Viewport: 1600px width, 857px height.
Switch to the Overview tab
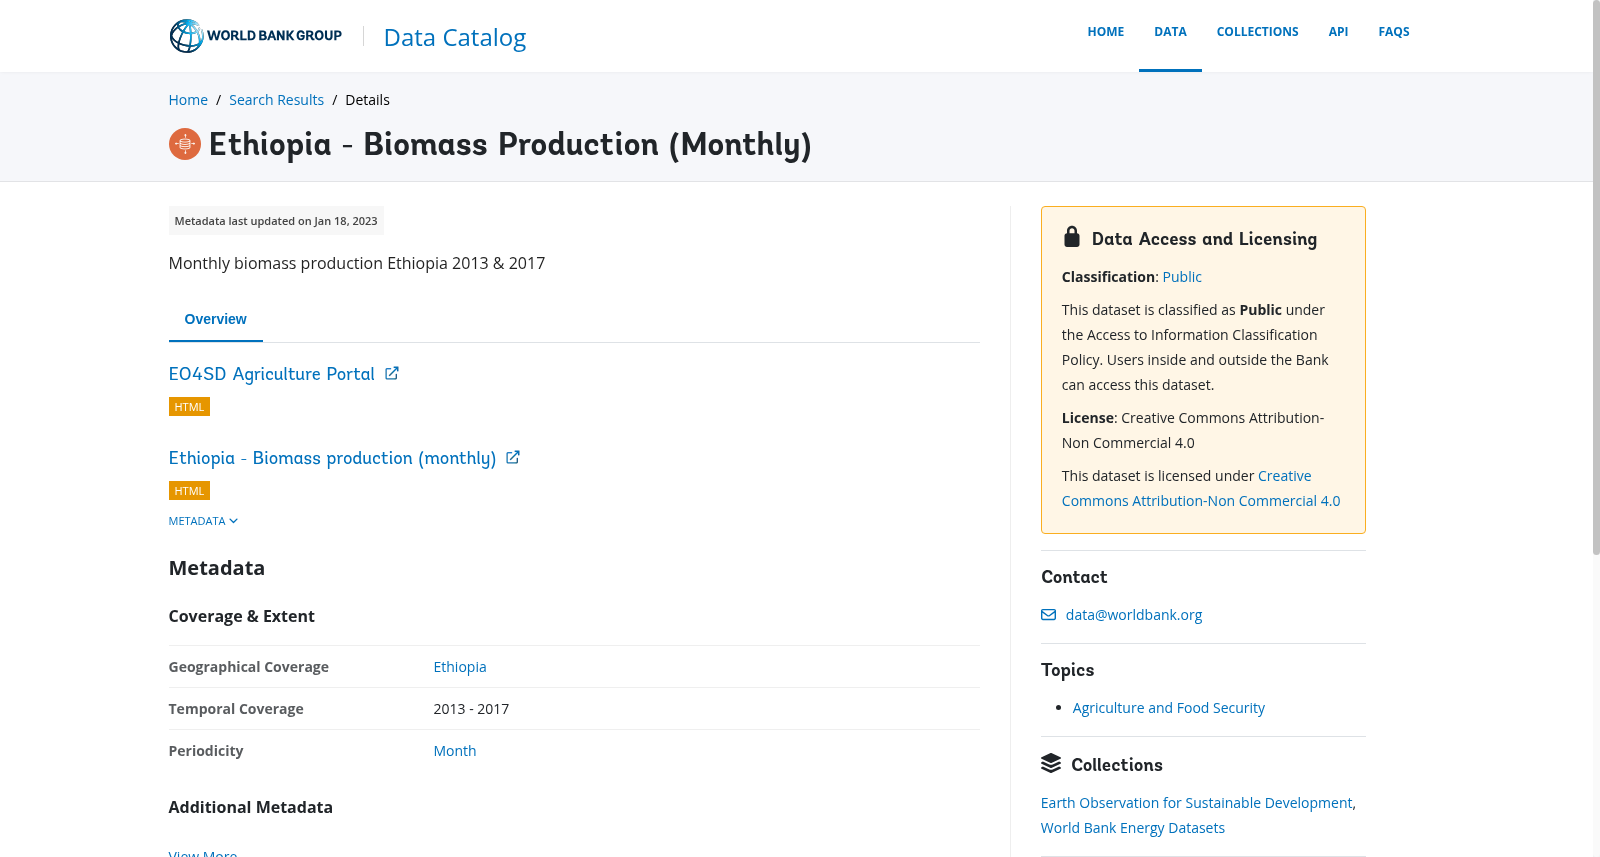pyautogui.click(x=215, y=319)
